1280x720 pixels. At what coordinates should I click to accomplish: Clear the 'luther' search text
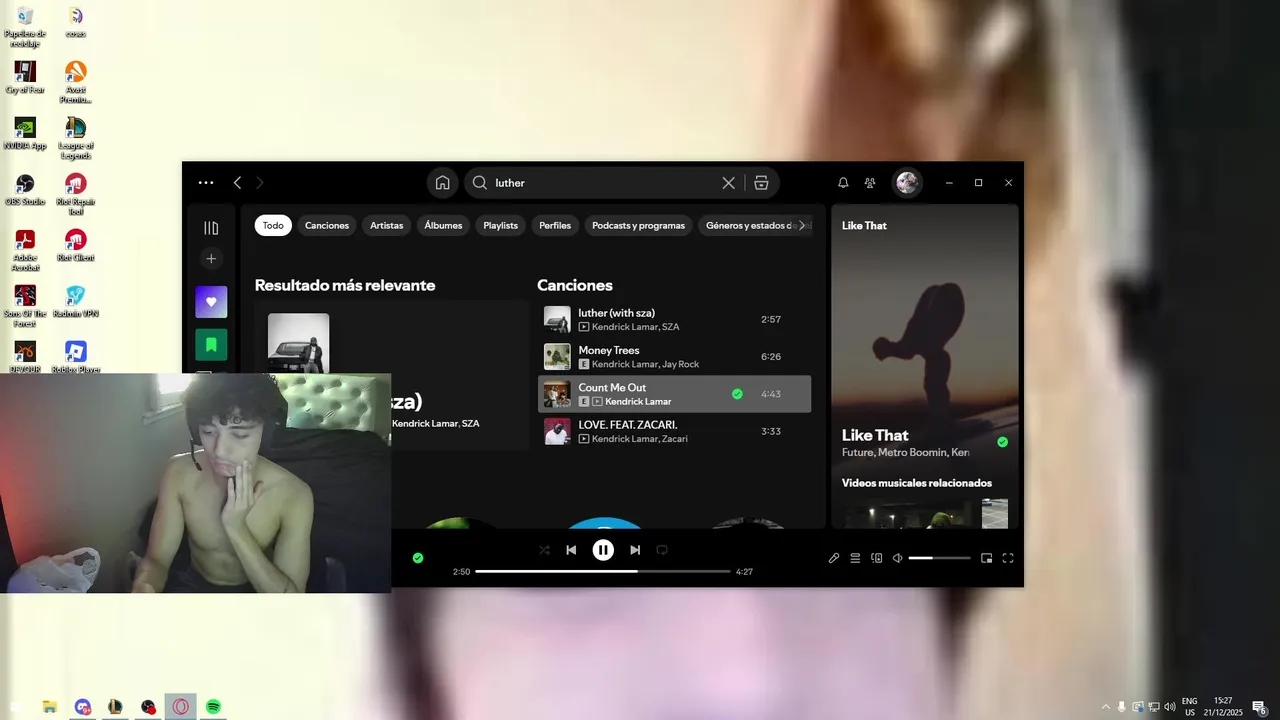click(728, 183)
